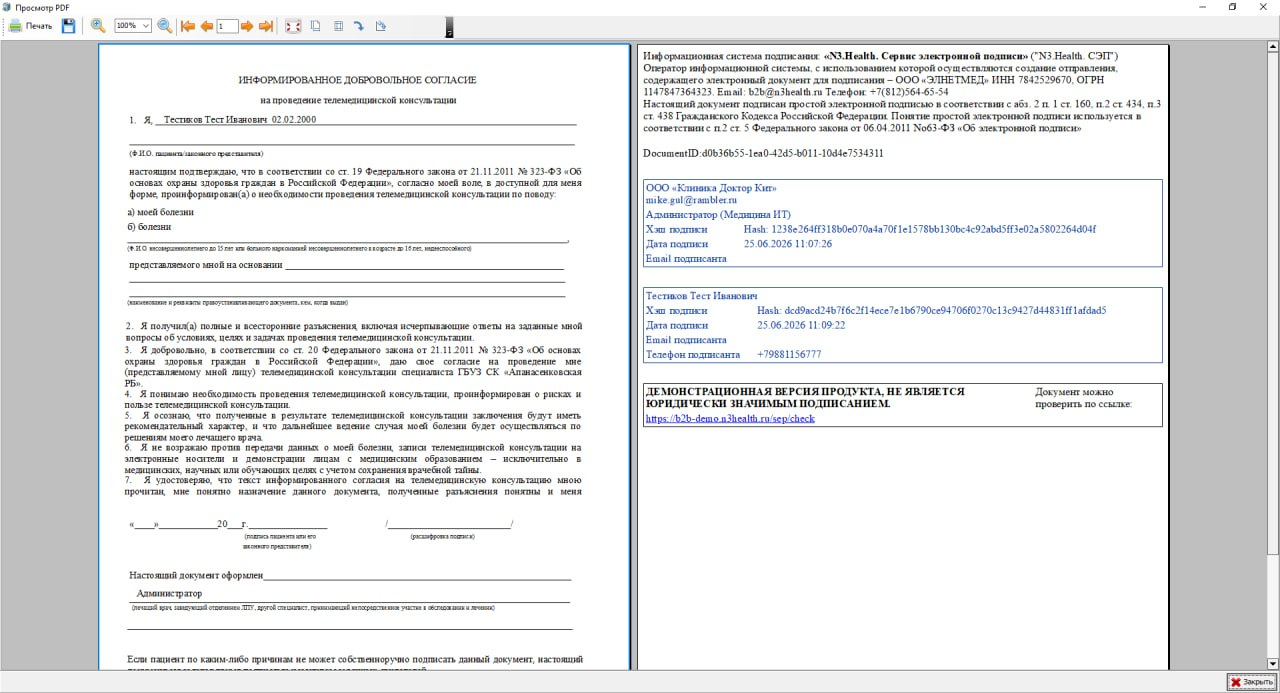This screenshot has height=693, width=1280.
Task: Click the blue curved arrow rotate icon
Action: pos(359,26)
